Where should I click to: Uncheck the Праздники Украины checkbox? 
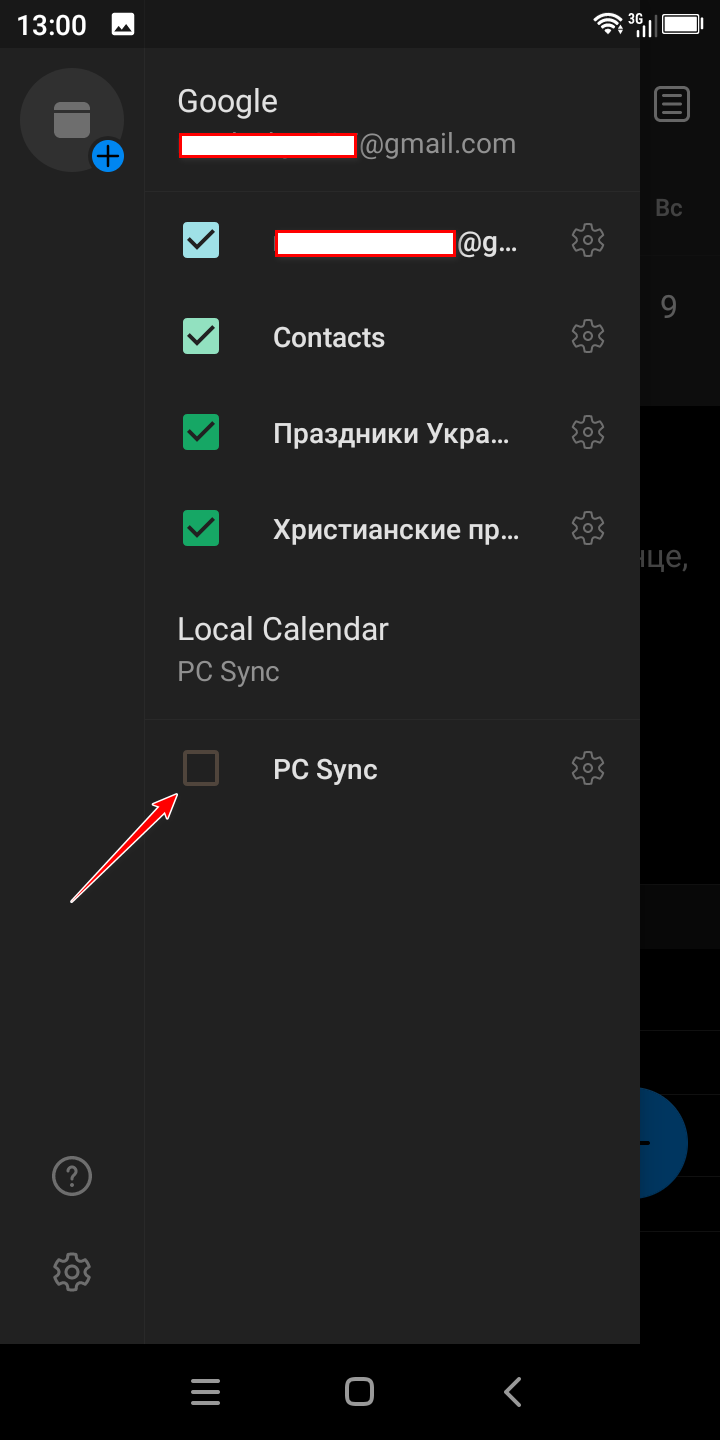pos(201,432)
